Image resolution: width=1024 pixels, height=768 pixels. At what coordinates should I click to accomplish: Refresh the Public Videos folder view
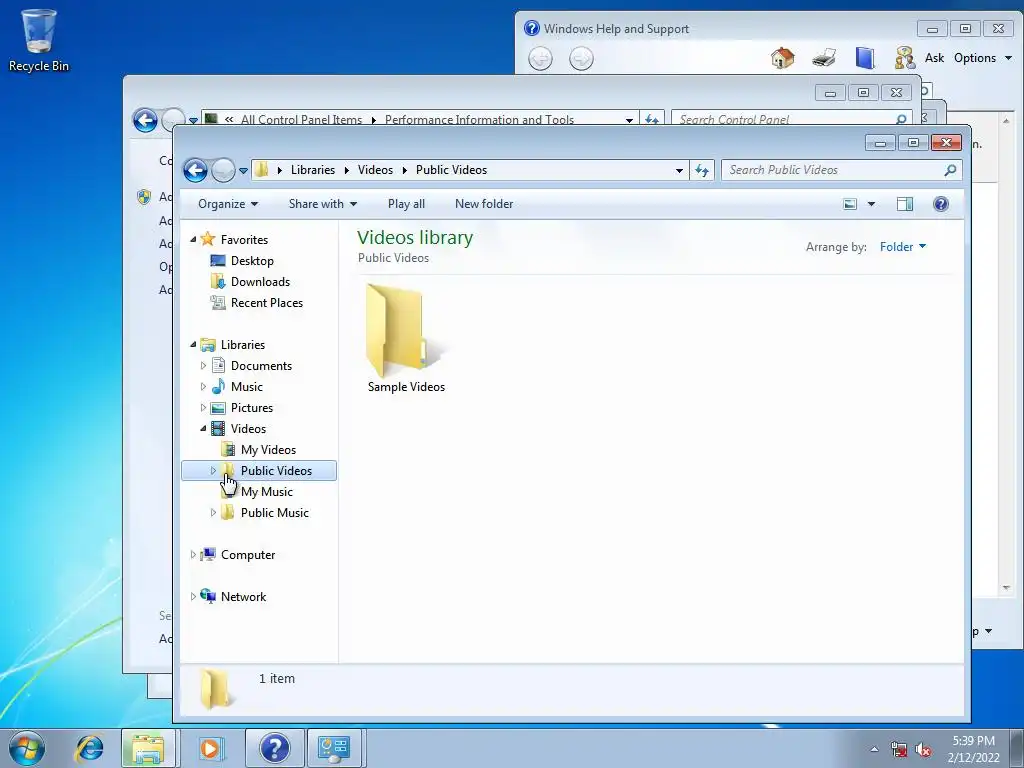pyautogui.click(x=702, y=170)
